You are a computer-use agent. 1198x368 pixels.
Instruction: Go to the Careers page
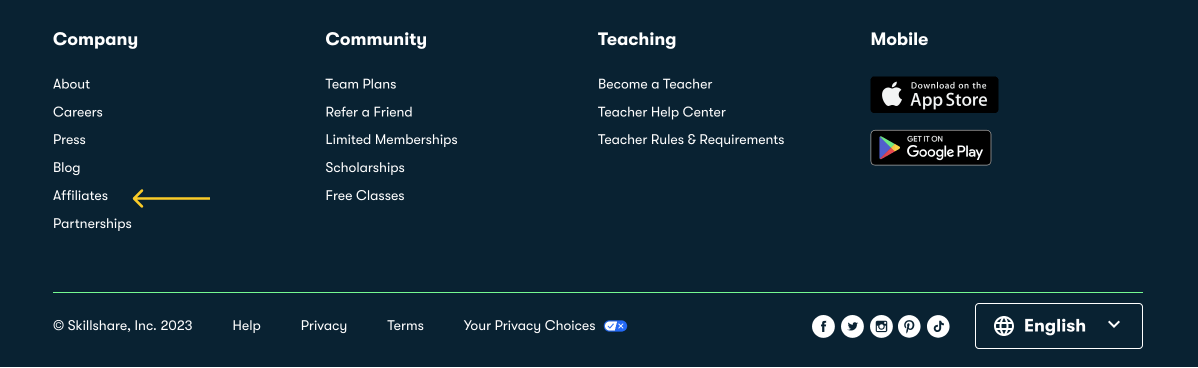pos(77,112)
